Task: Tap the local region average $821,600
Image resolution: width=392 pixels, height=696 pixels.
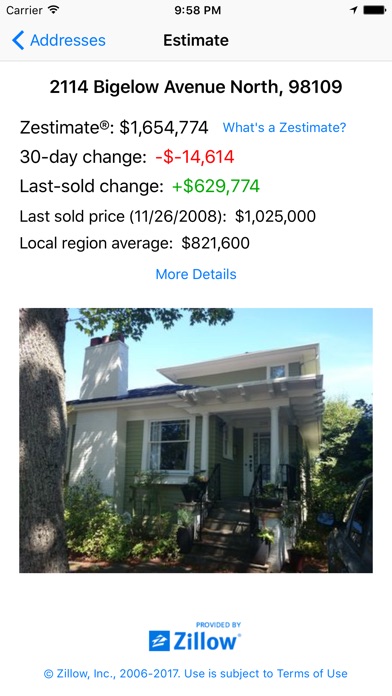Action: (215, 243)
